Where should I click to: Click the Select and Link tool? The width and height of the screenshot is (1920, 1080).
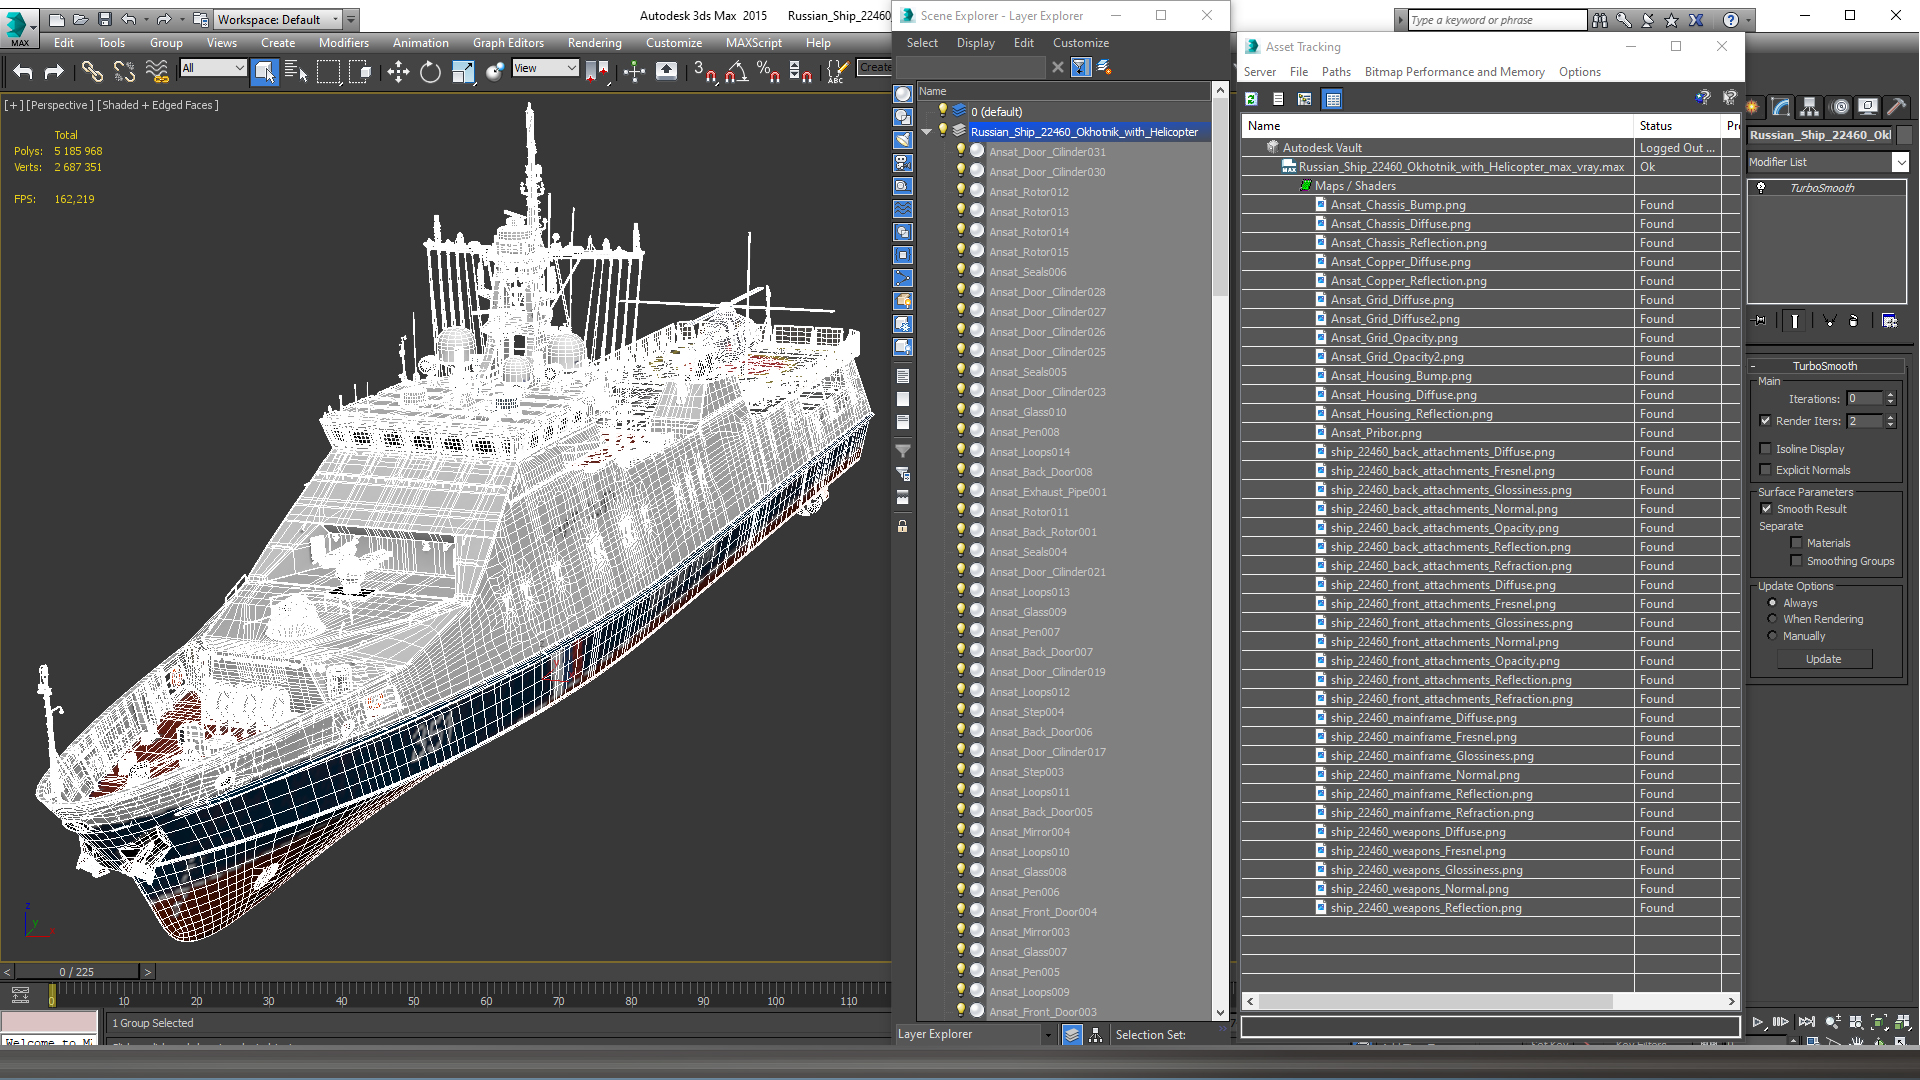click(x=92, y=71)
